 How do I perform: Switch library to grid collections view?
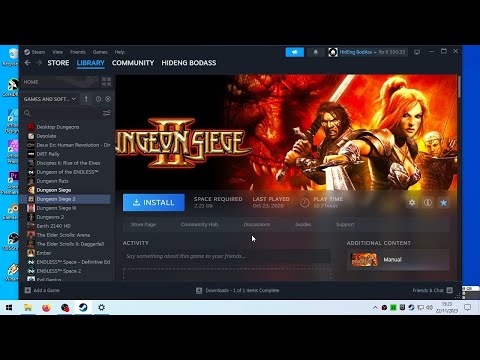(x=106, y=82)
